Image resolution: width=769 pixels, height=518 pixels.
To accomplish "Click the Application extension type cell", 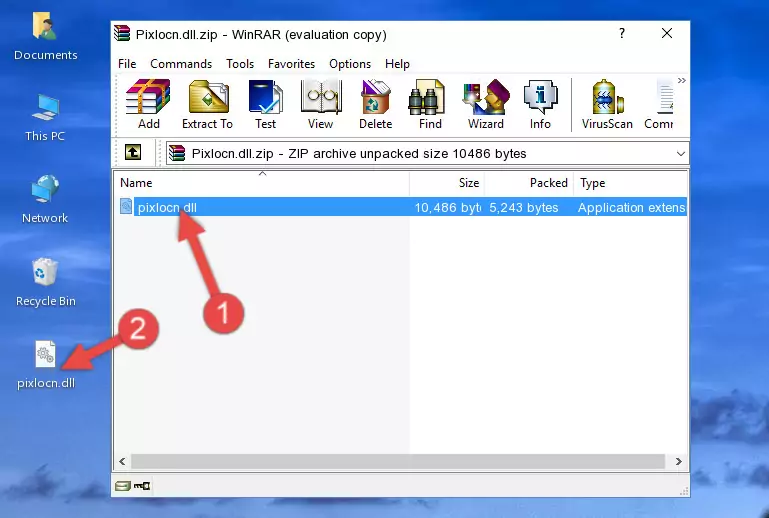I will click(x=631, y=207).
